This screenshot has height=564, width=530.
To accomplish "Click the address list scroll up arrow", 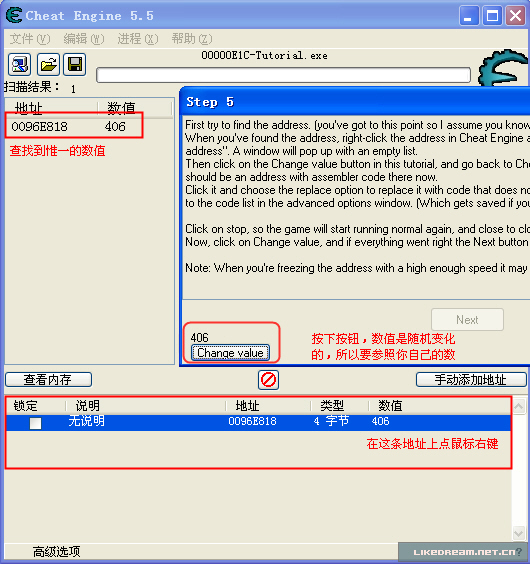I will 518,406.
